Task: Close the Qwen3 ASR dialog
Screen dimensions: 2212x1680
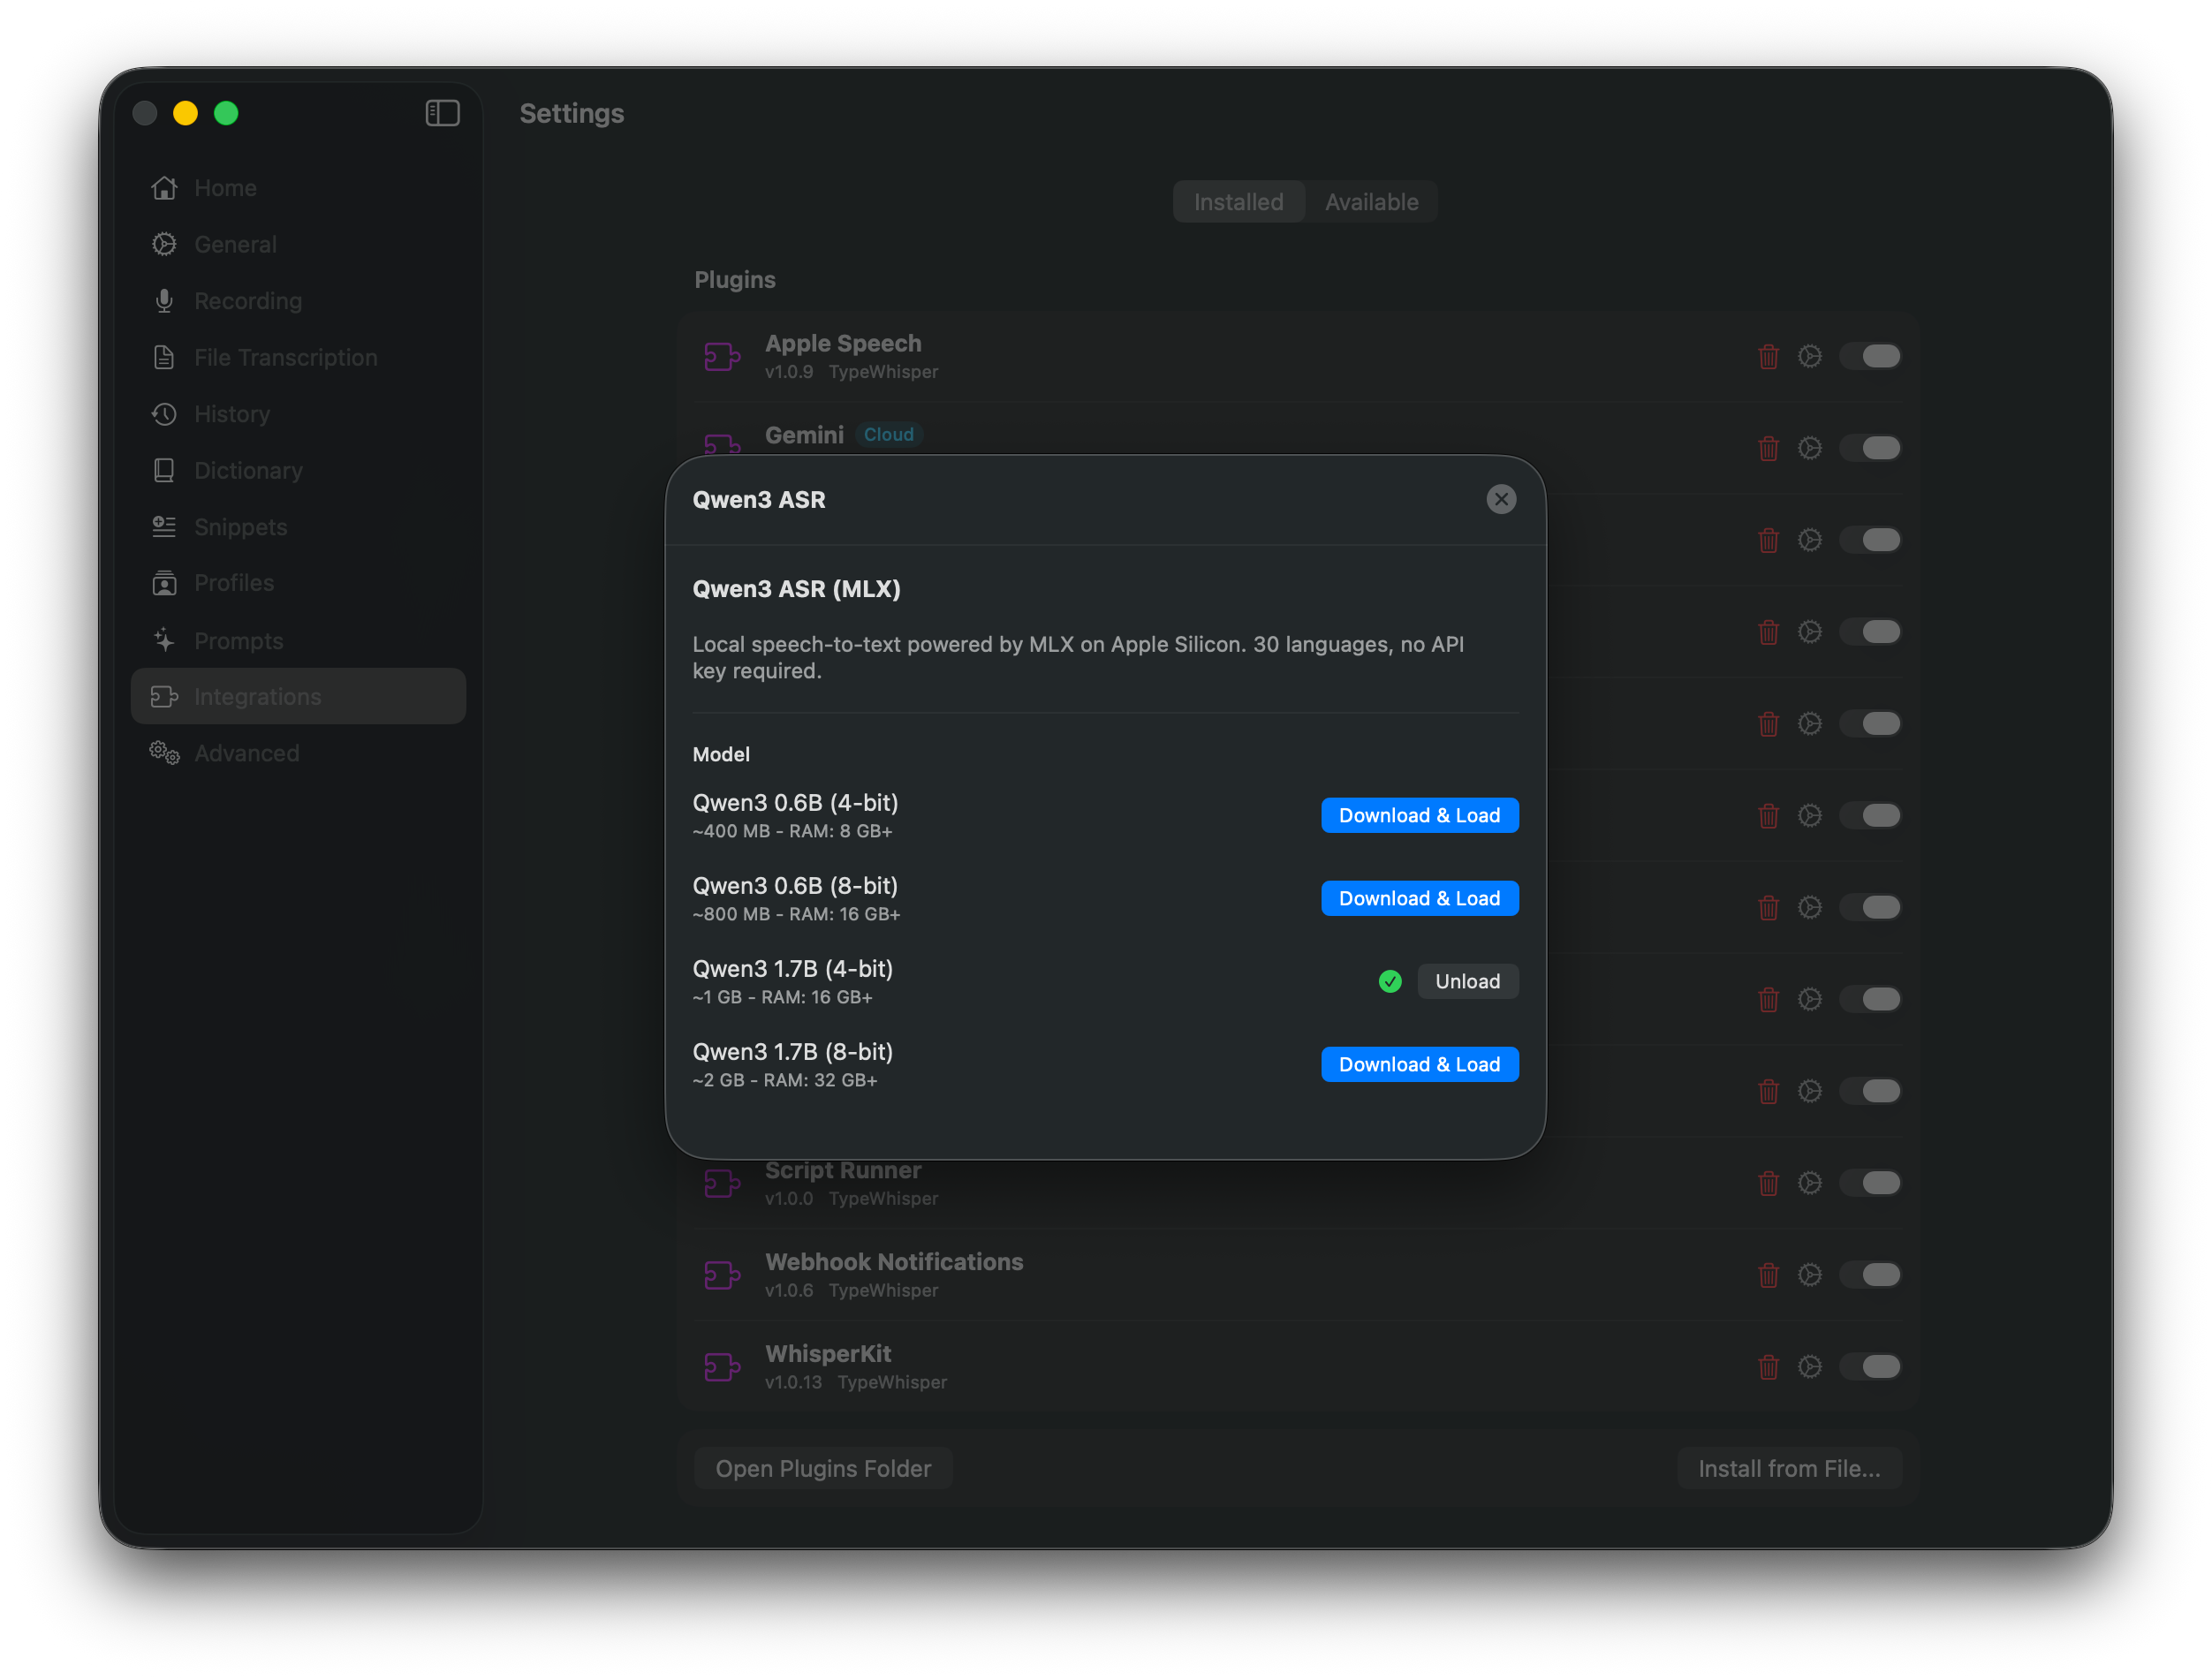Action: [x=1501, y=499]
